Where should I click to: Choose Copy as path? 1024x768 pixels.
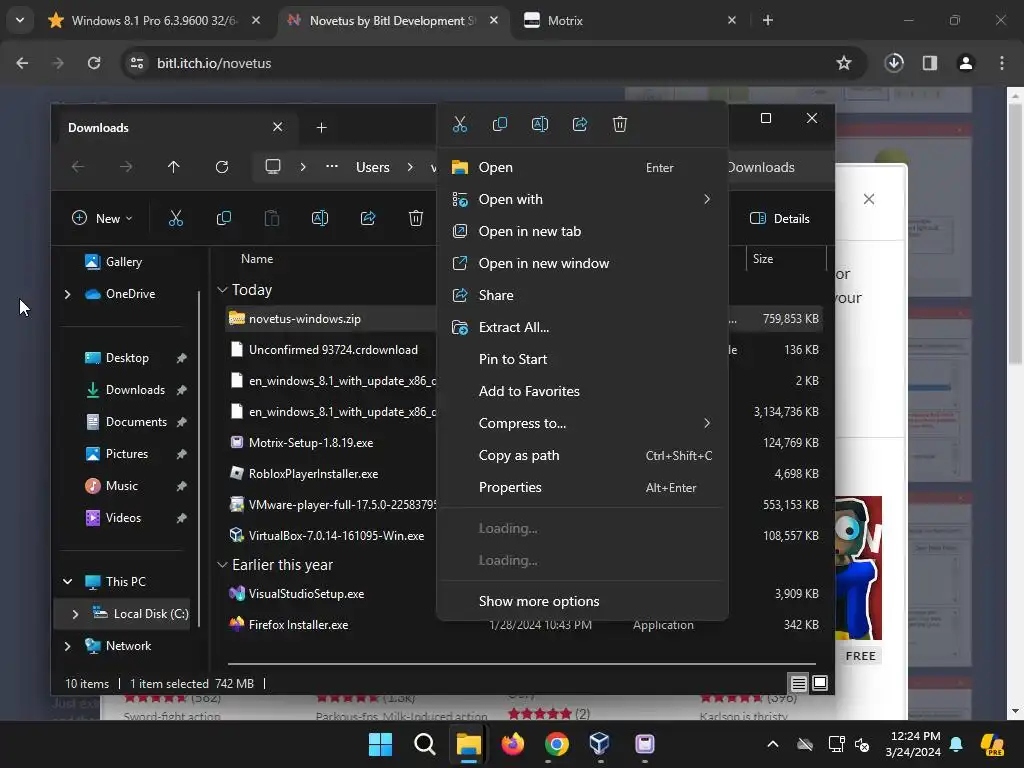[582, 455]
